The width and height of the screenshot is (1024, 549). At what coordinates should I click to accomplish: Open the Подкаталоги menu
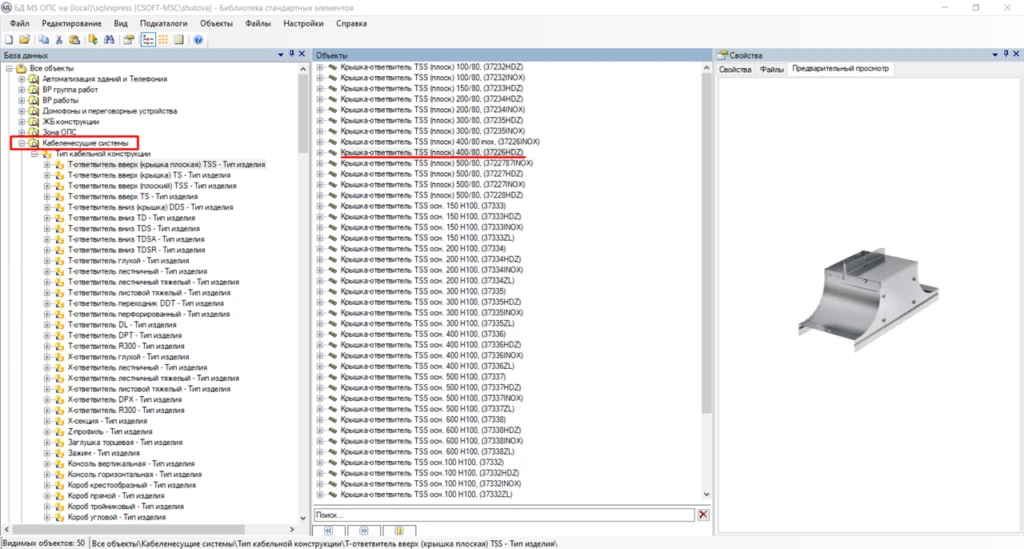[x=164, y=22]
